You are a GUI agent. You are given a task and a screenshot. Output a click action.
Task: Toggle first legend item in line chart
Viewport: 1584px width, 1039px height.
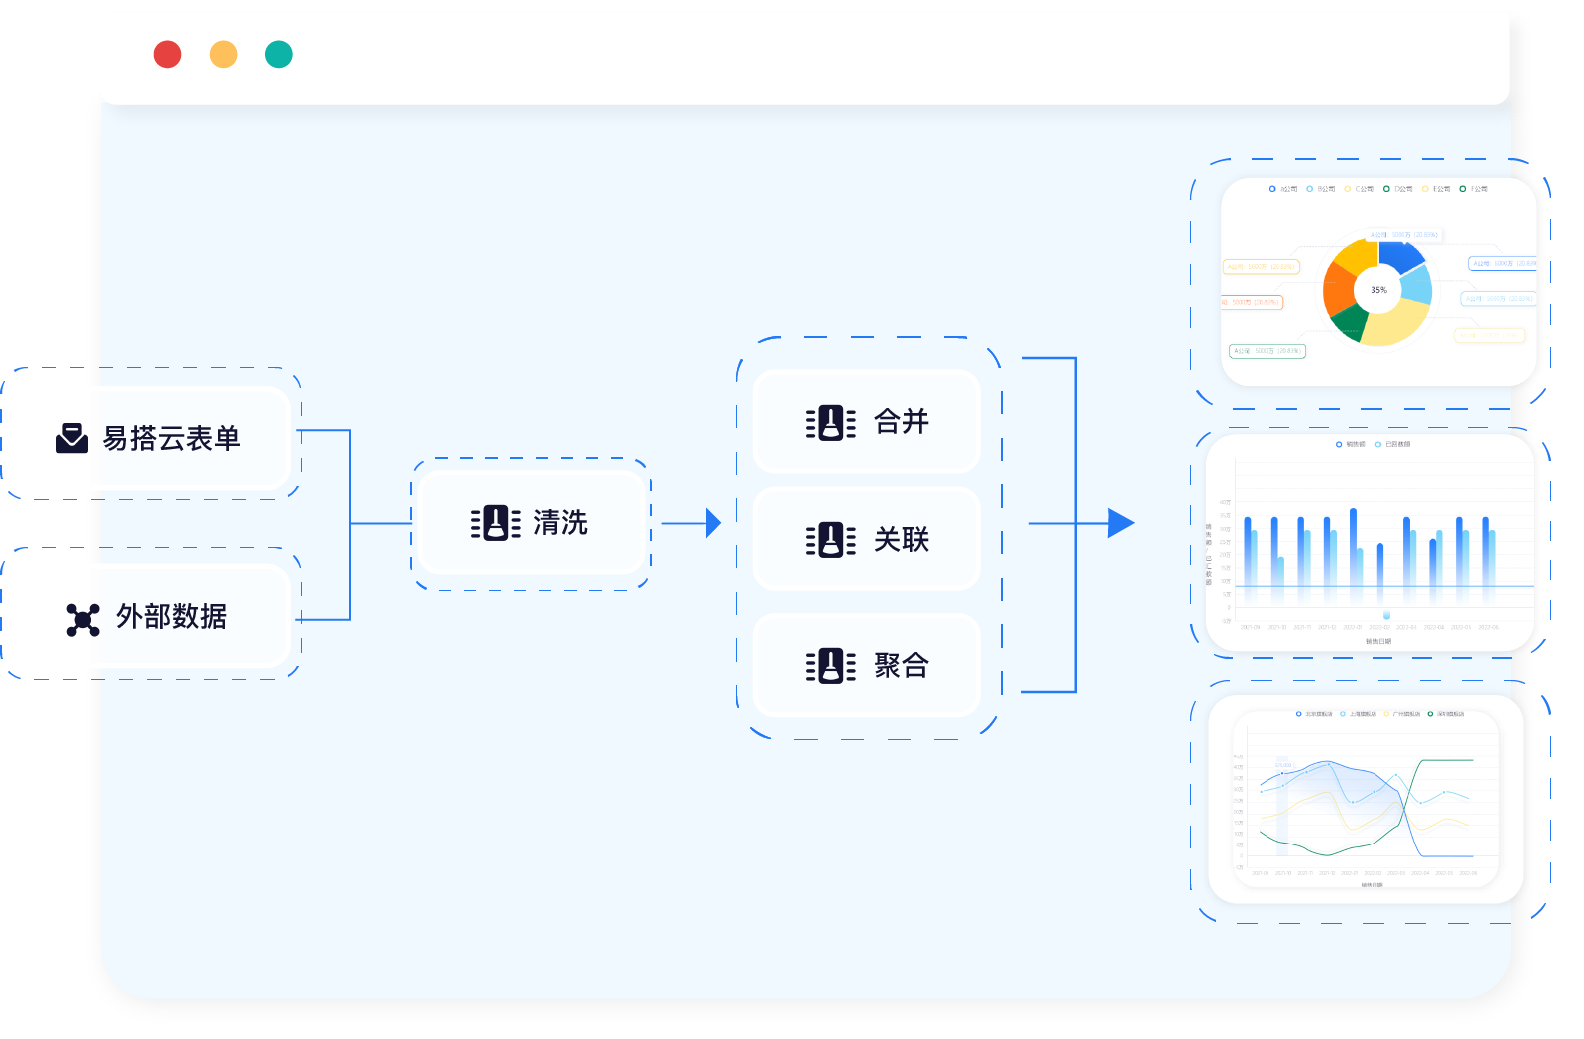[x=1314, y=714]
